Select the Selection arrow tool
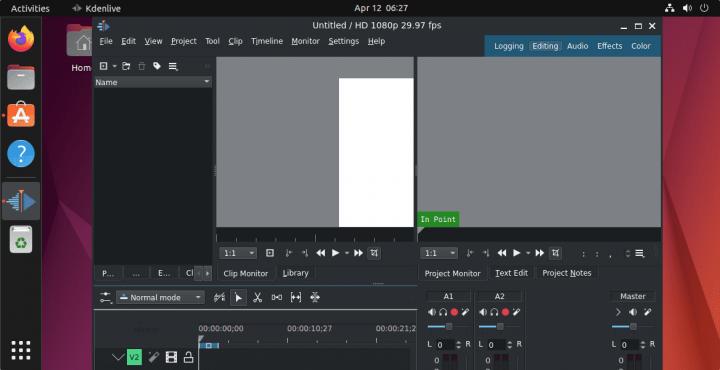The height and width of the screenshot is (370, 720). 238,297
